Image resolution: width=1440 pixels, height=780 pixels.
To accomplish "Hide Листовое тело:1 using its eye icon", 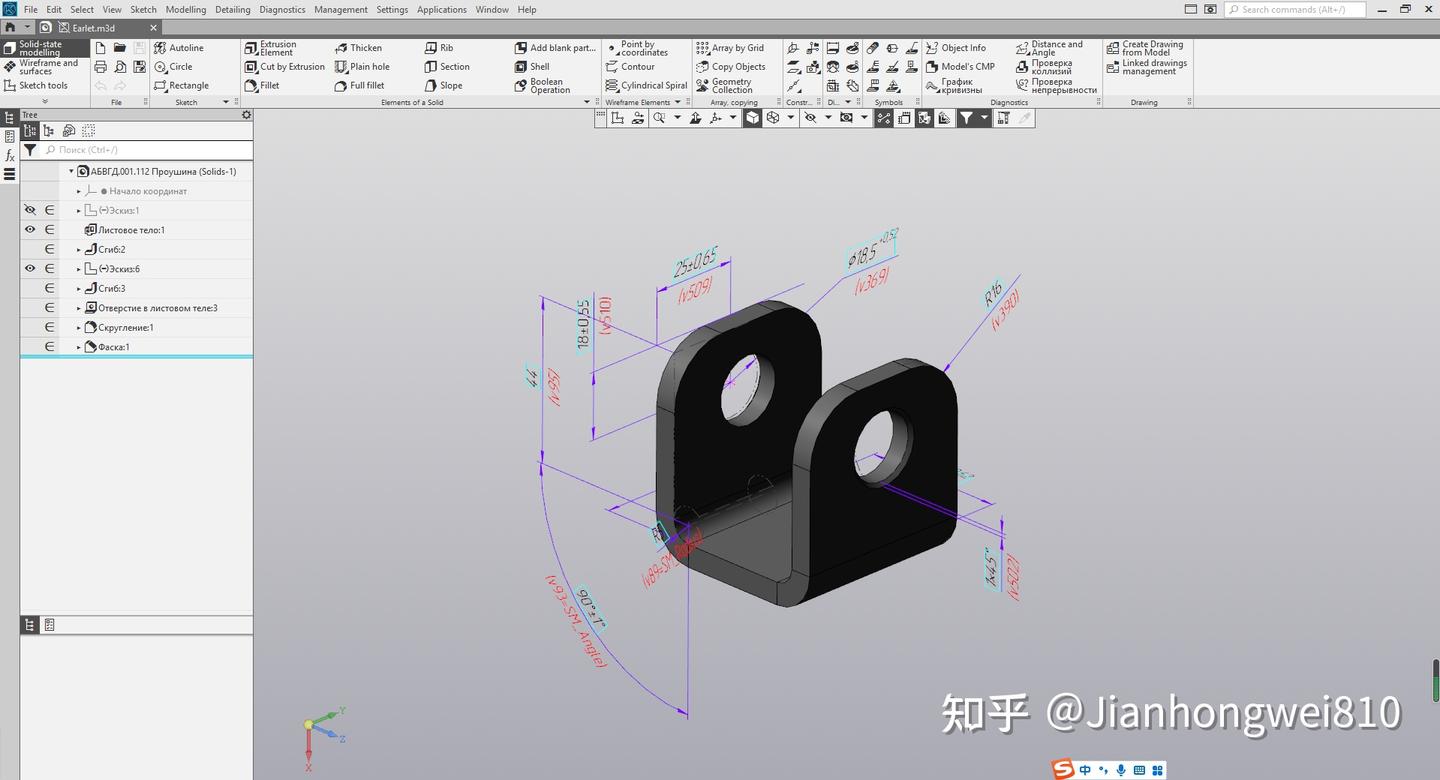I will tap(29, 229).
